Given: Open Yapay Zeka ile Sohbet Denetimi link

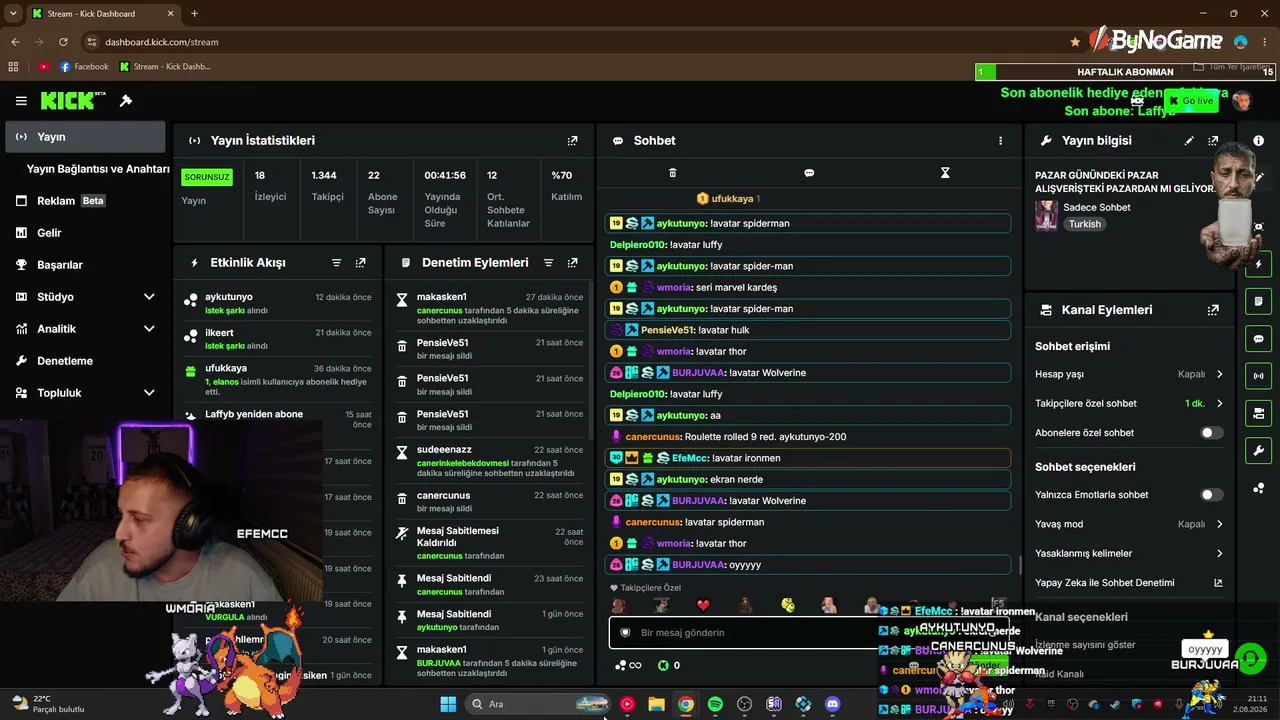Looking at the screenshot, I should point(1128,583).
